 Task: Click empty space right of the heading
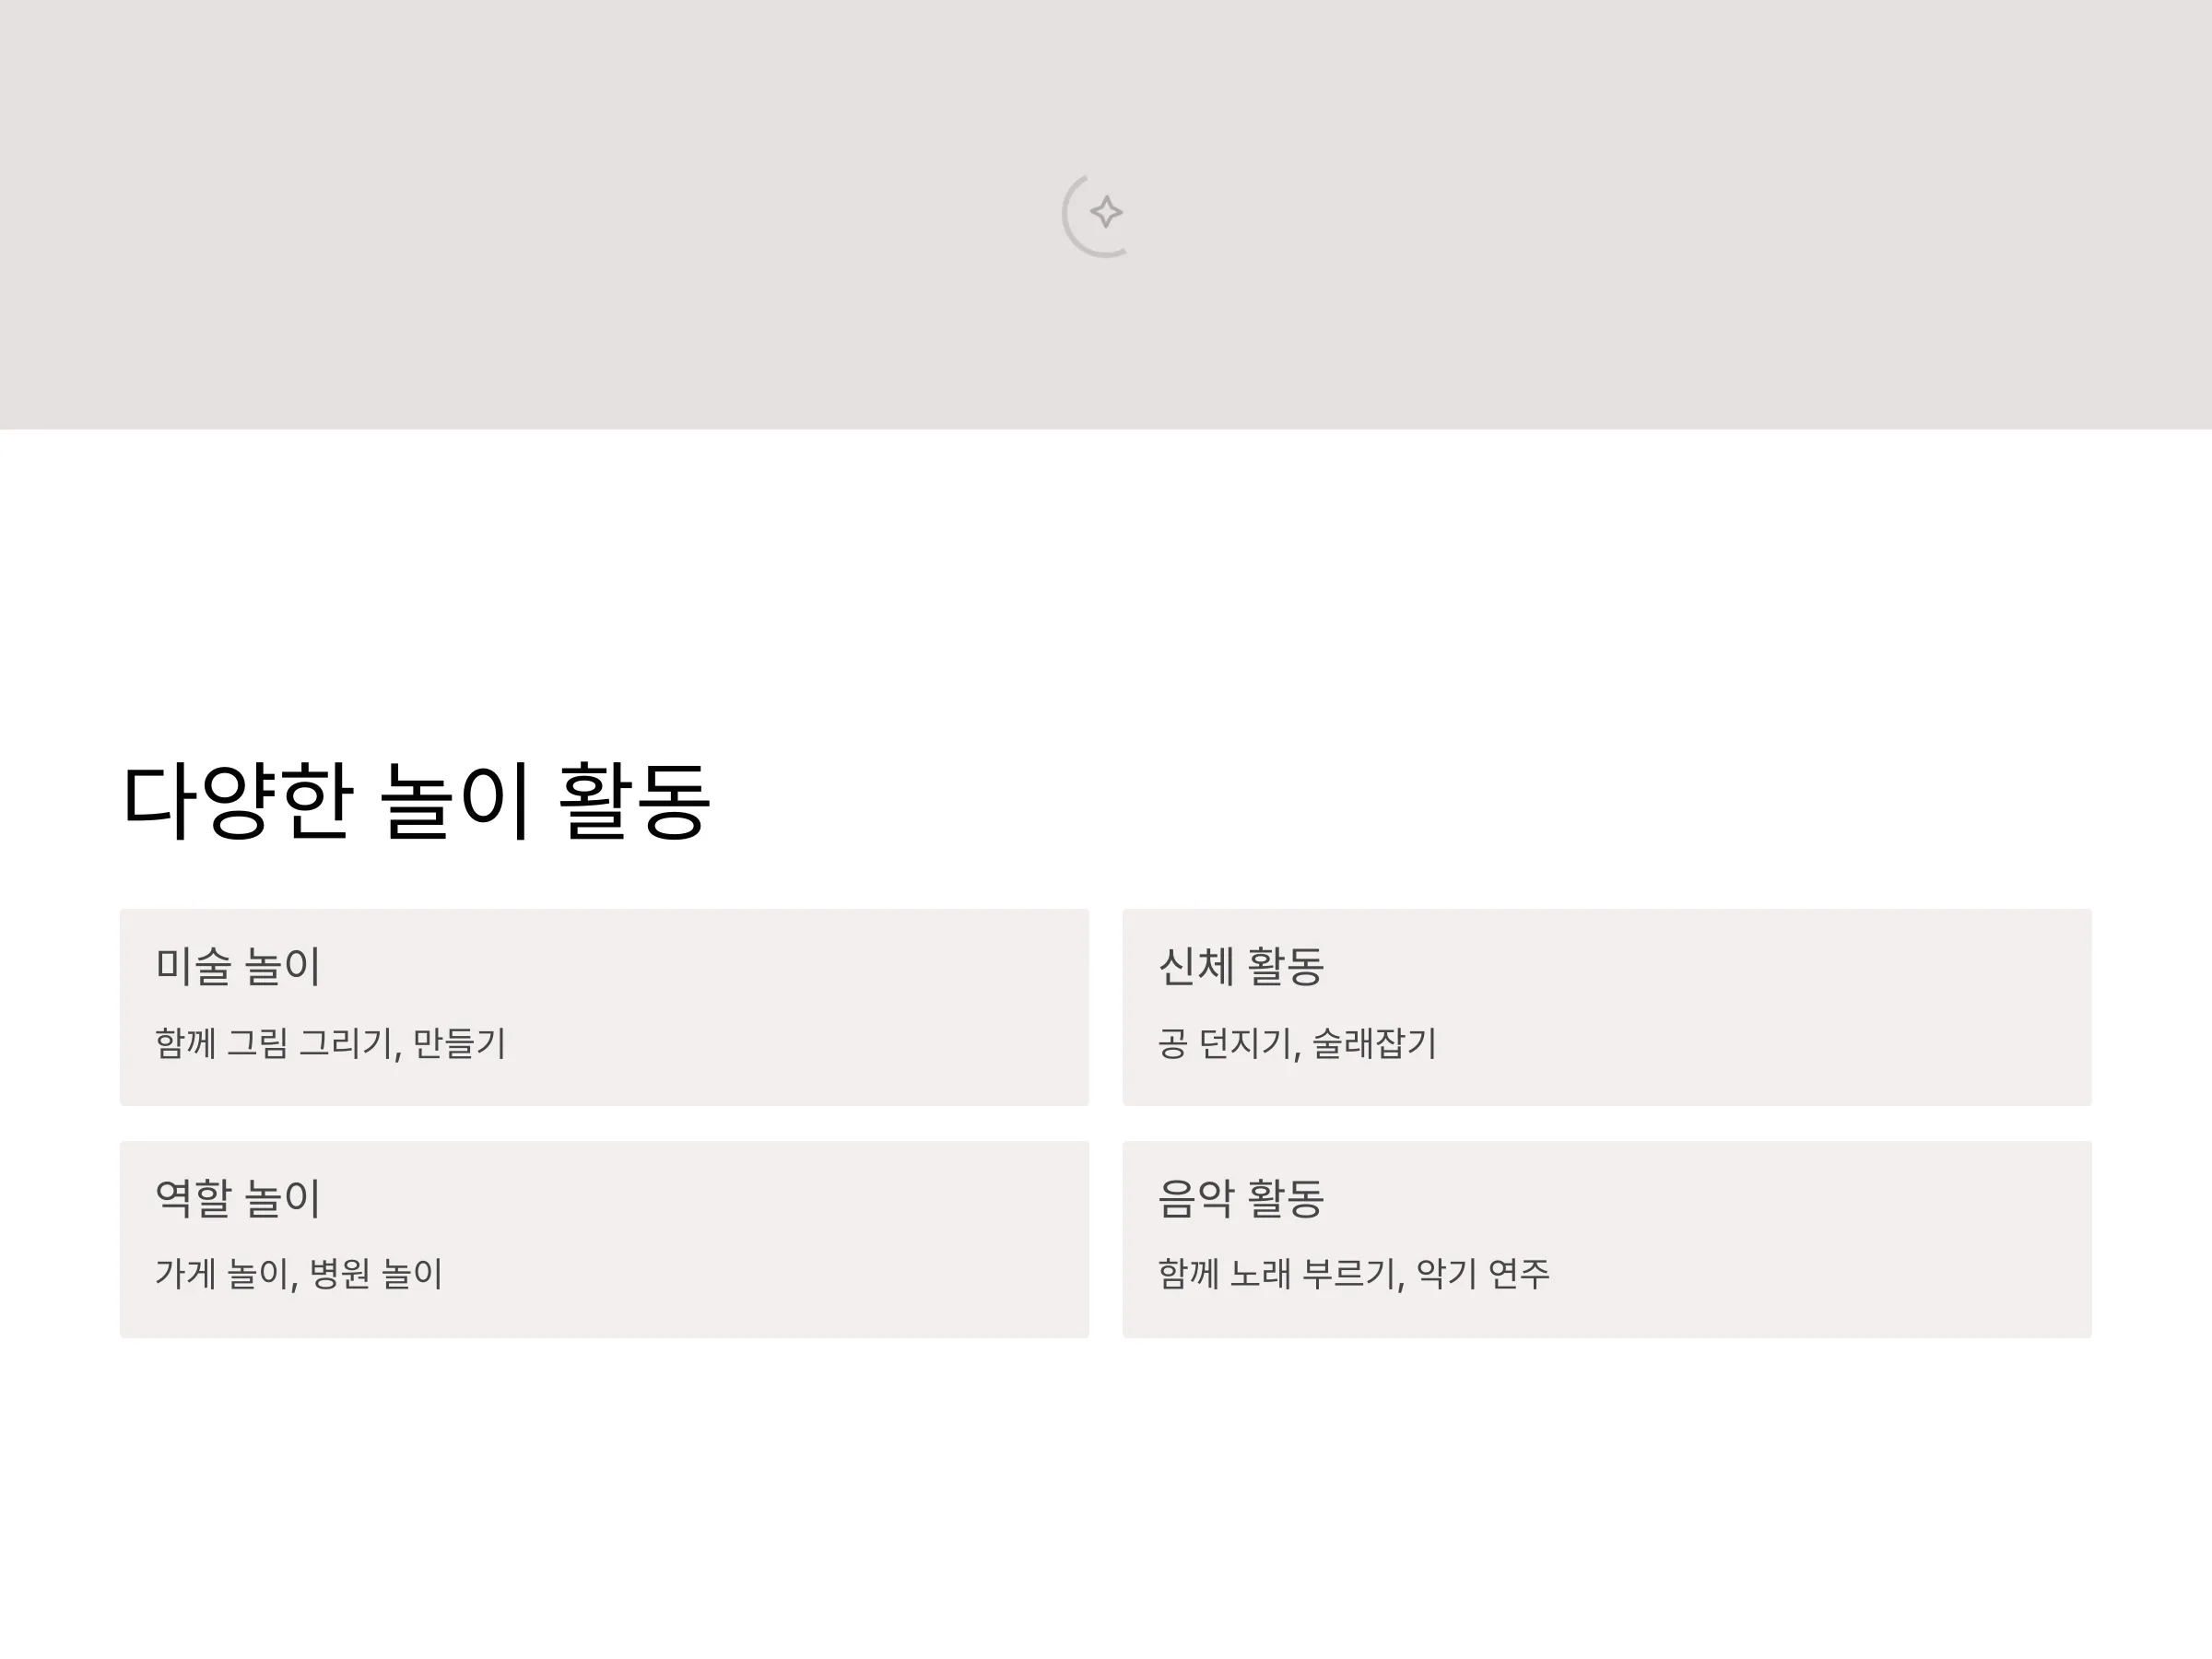[x=1400, y=800]
